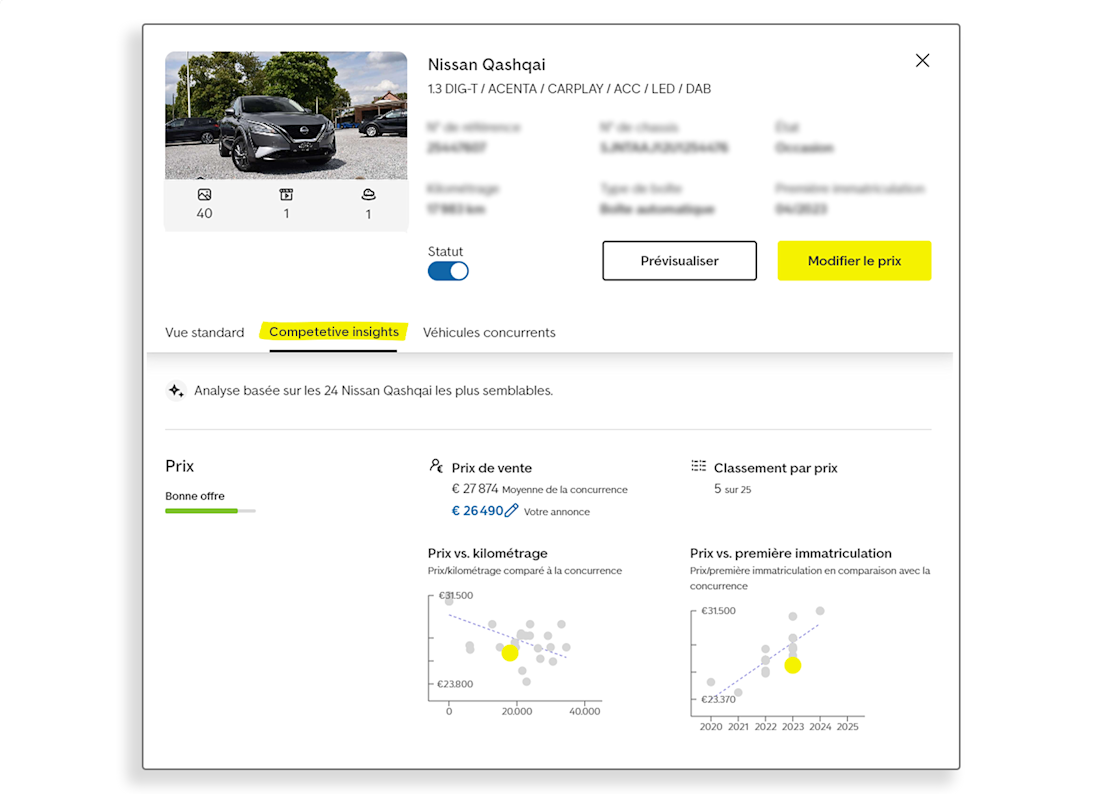Click the 360 view icon in the media bar
This screenshot has width=1100, height=794.
(368, 195)
